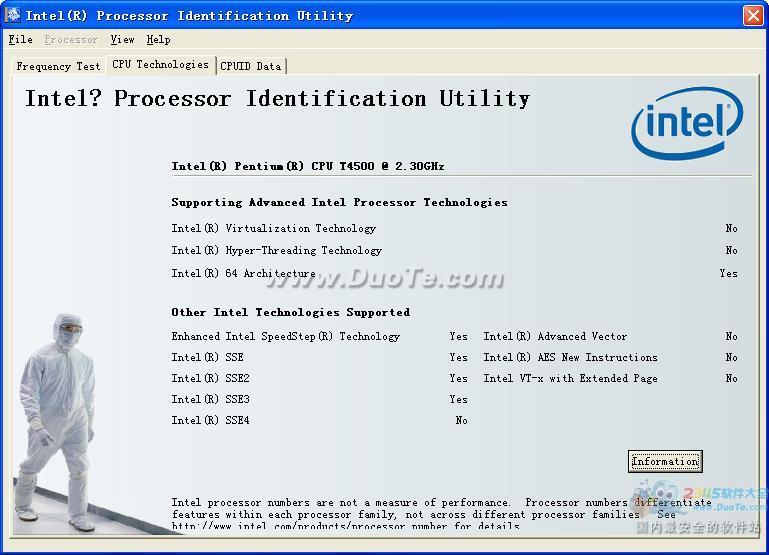Click the Intel(R) SSE2 label
The height and width of the screenshot is (555, 769).
(210, 378)
